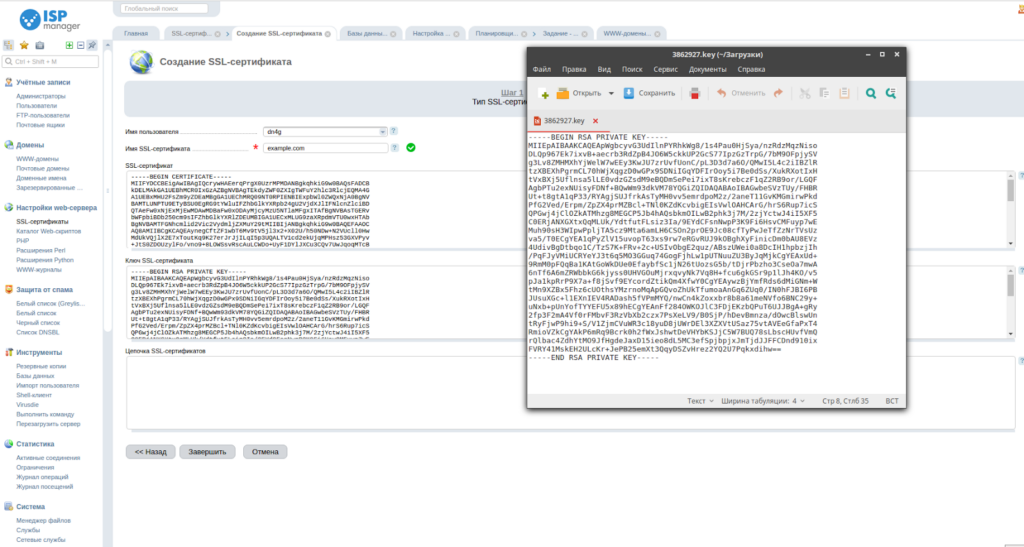The height and width of the screenshot is (547, 1024).
Task: Click the redo arrow in the editor toolbar
Action: pos(778,93)
